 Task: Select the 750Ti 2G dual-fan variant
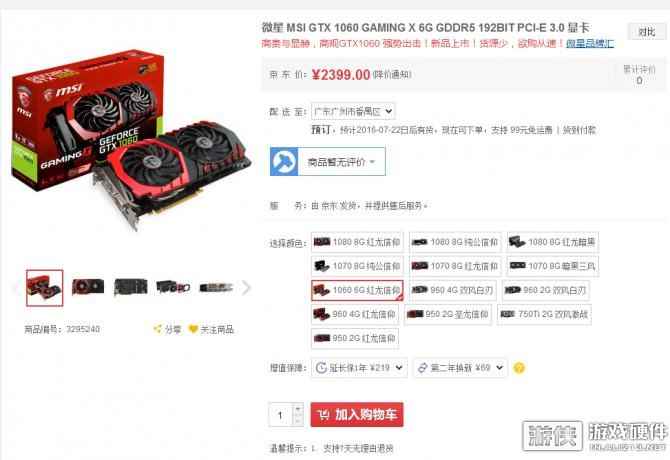coord(544,314)
